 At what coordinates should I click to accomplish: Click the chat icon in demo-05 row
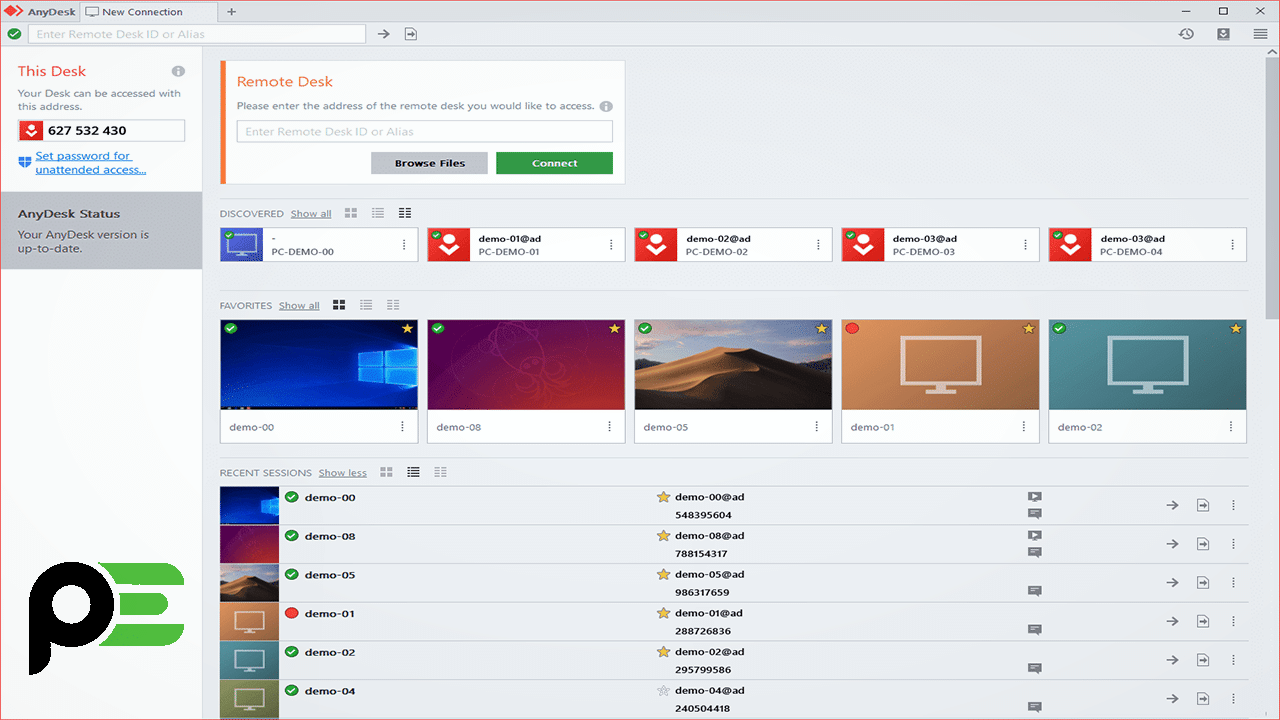(1034, 591)
